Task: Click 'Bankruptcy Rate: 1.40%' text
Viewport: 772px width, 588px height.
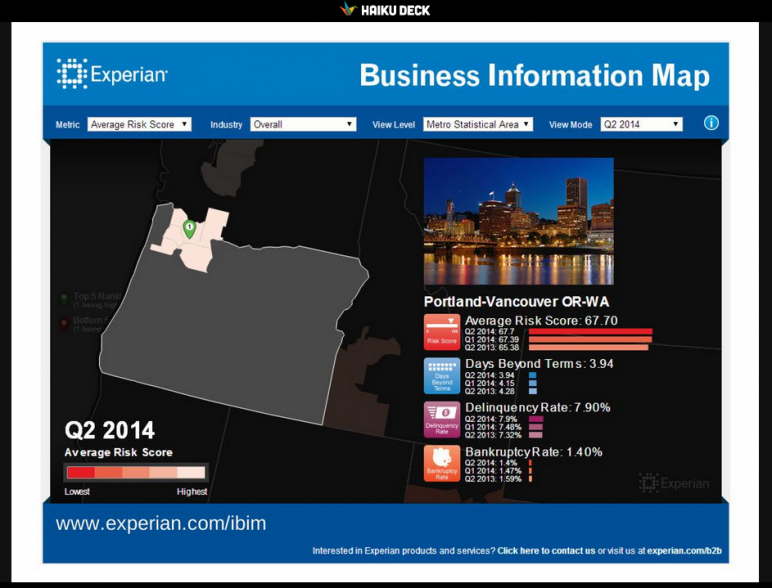Action: (x=534, y=452)
